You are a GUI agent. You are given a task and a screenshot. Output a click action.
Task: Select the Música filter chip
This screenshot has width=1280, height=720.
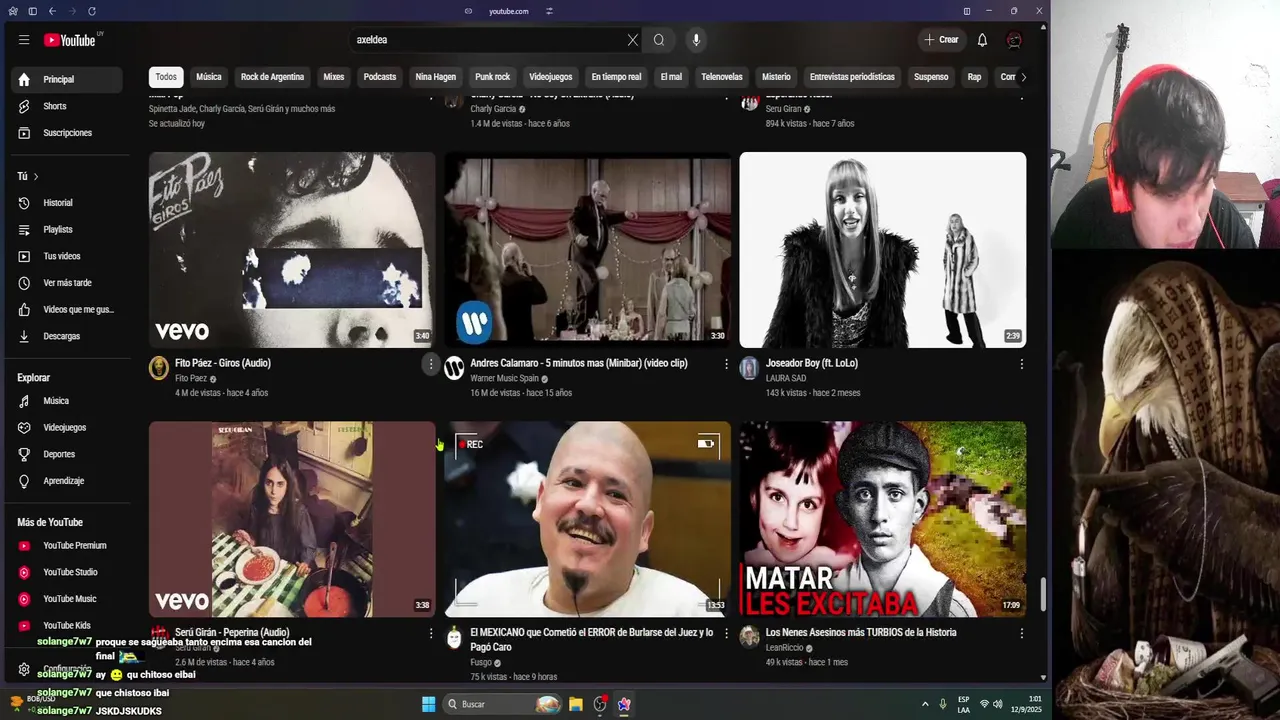pos(209,77)
